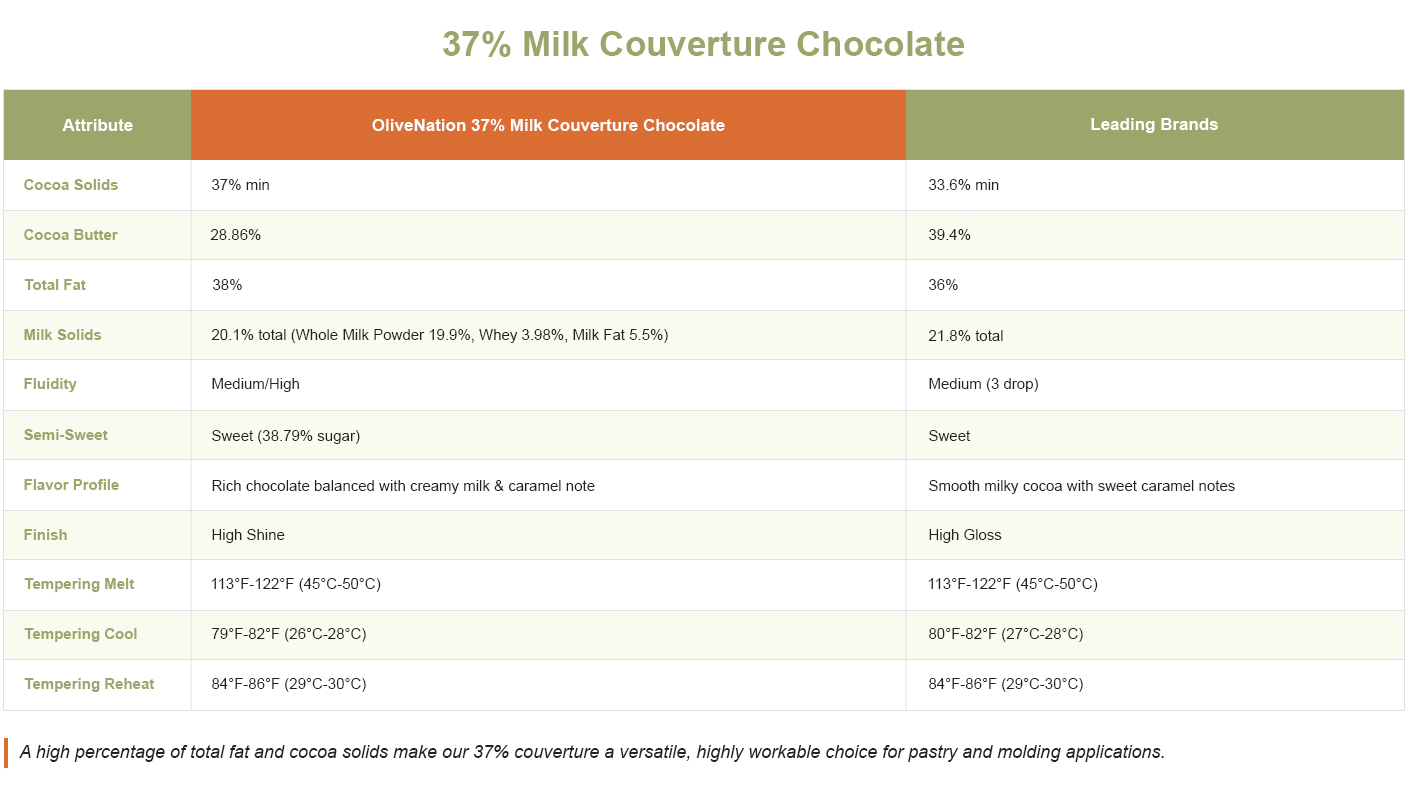Viewport: 1411px width, 796px height.
Task: Click the italic footnote about total fat
Action: tap(592, 752)
